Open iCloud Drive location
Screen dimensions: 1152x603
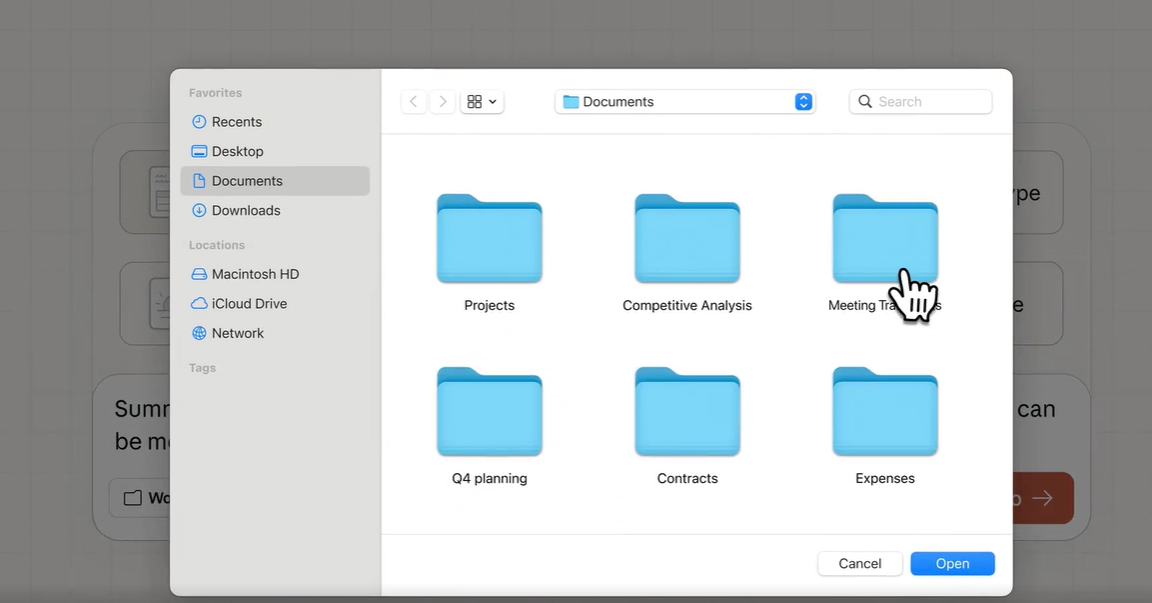tap(249, 303)
